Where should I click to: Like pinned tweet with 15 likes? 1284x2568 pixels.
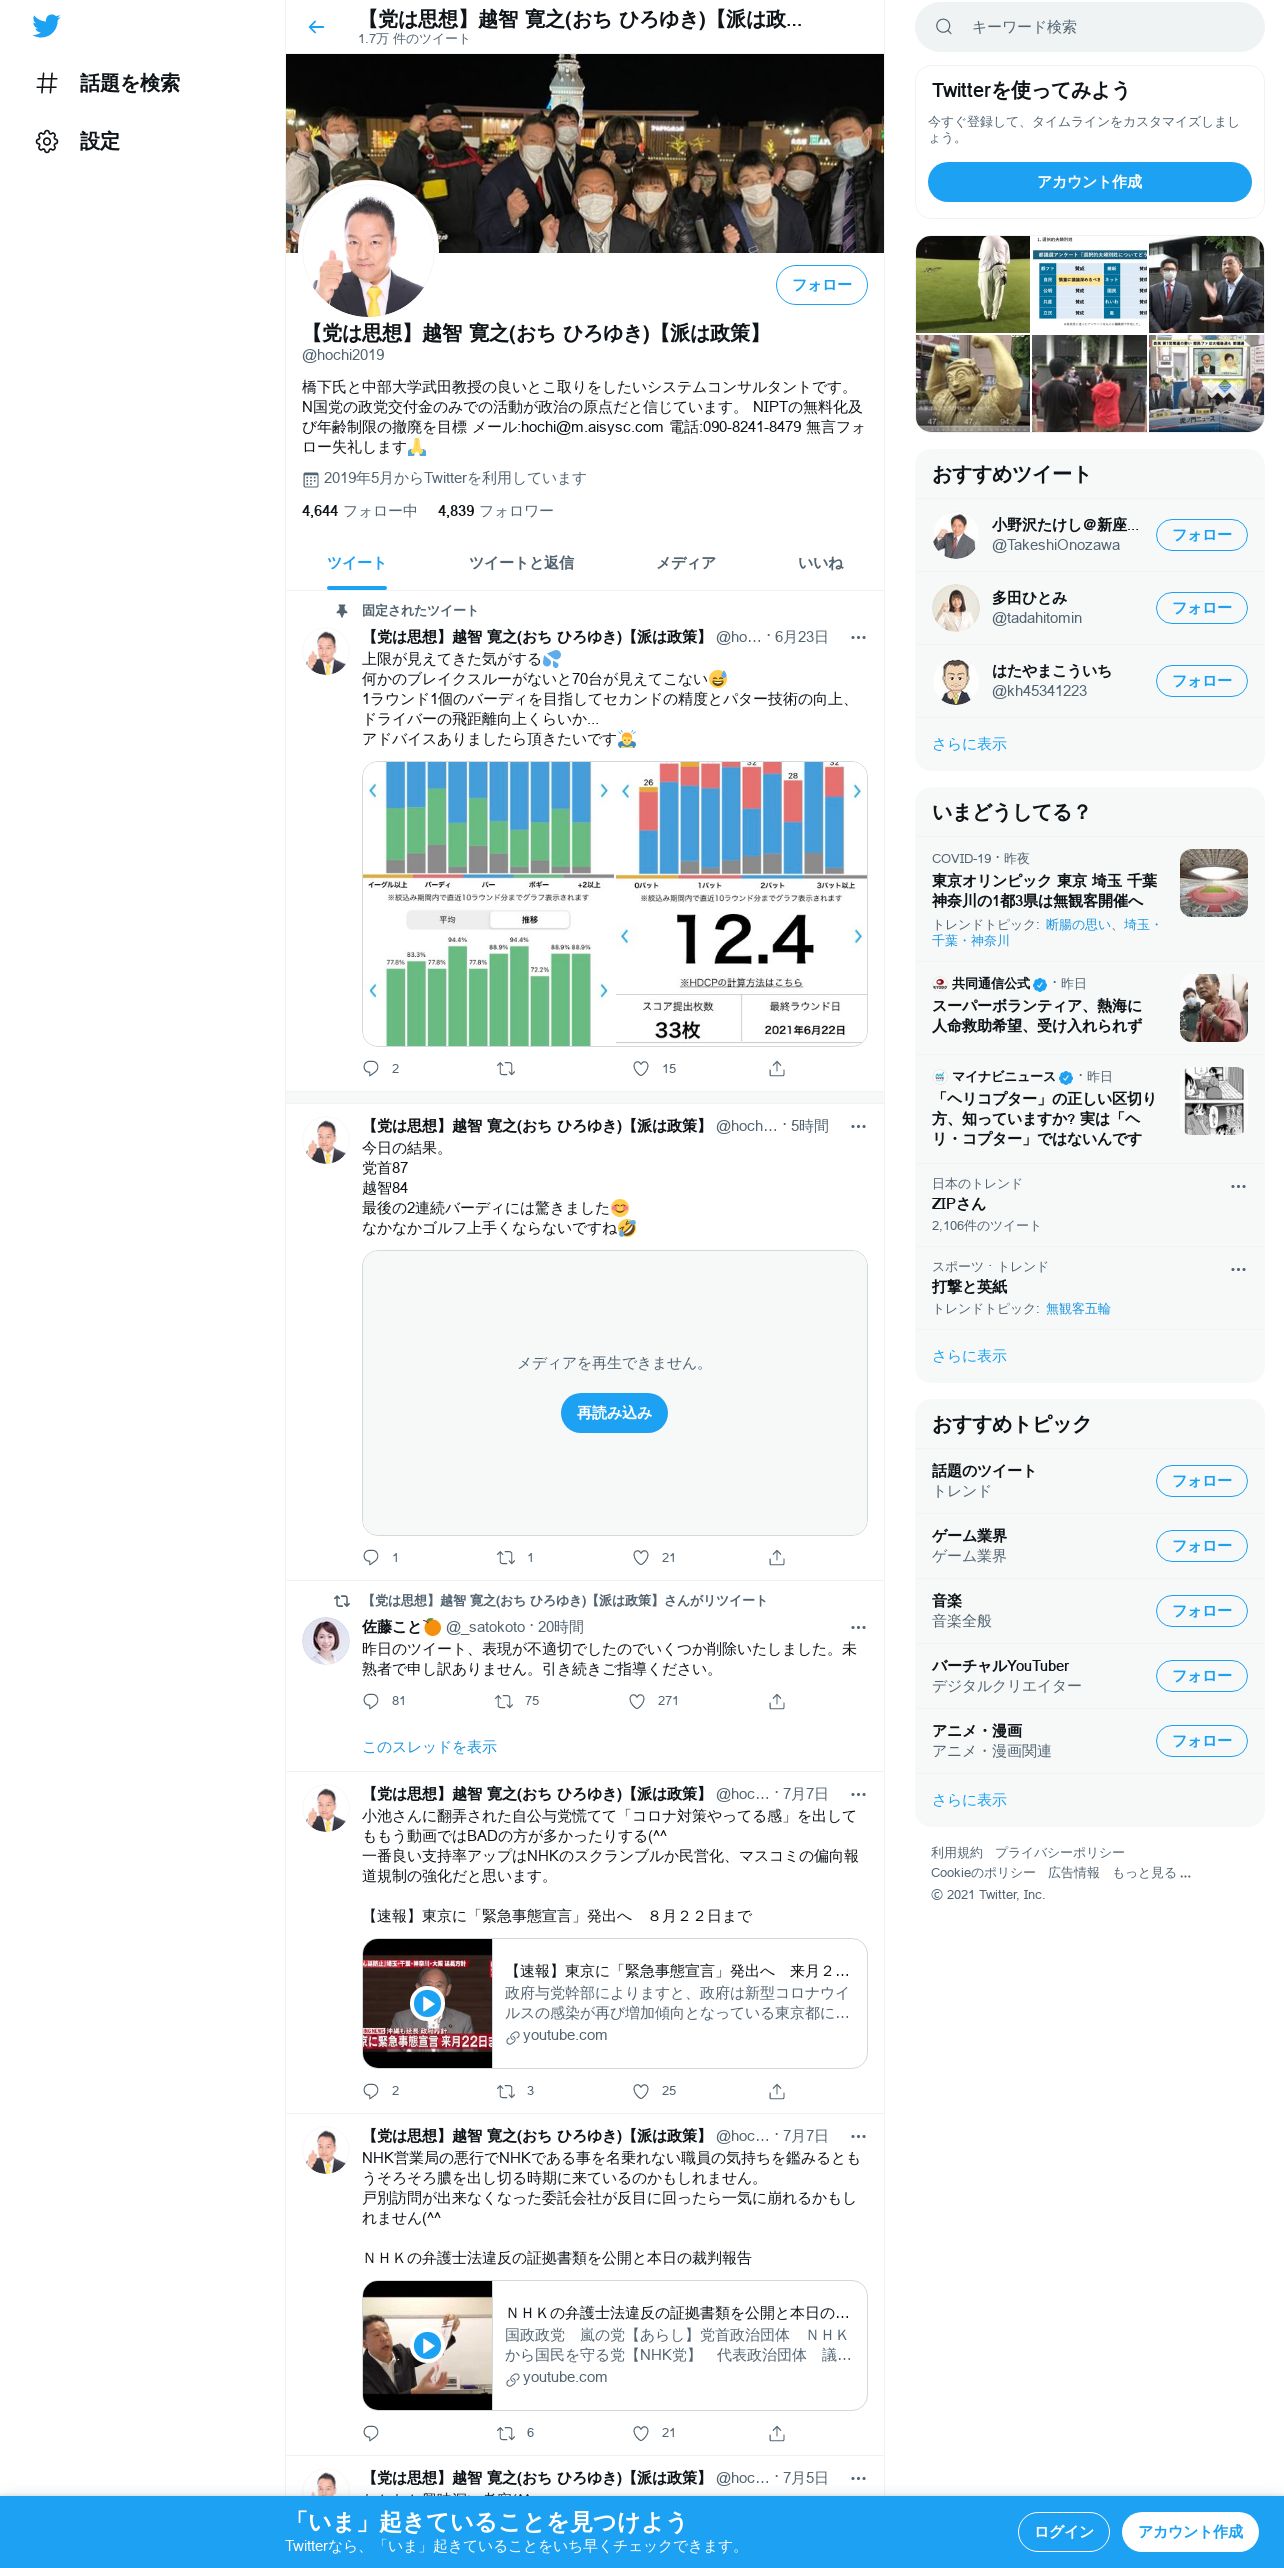click(641, 1068)
